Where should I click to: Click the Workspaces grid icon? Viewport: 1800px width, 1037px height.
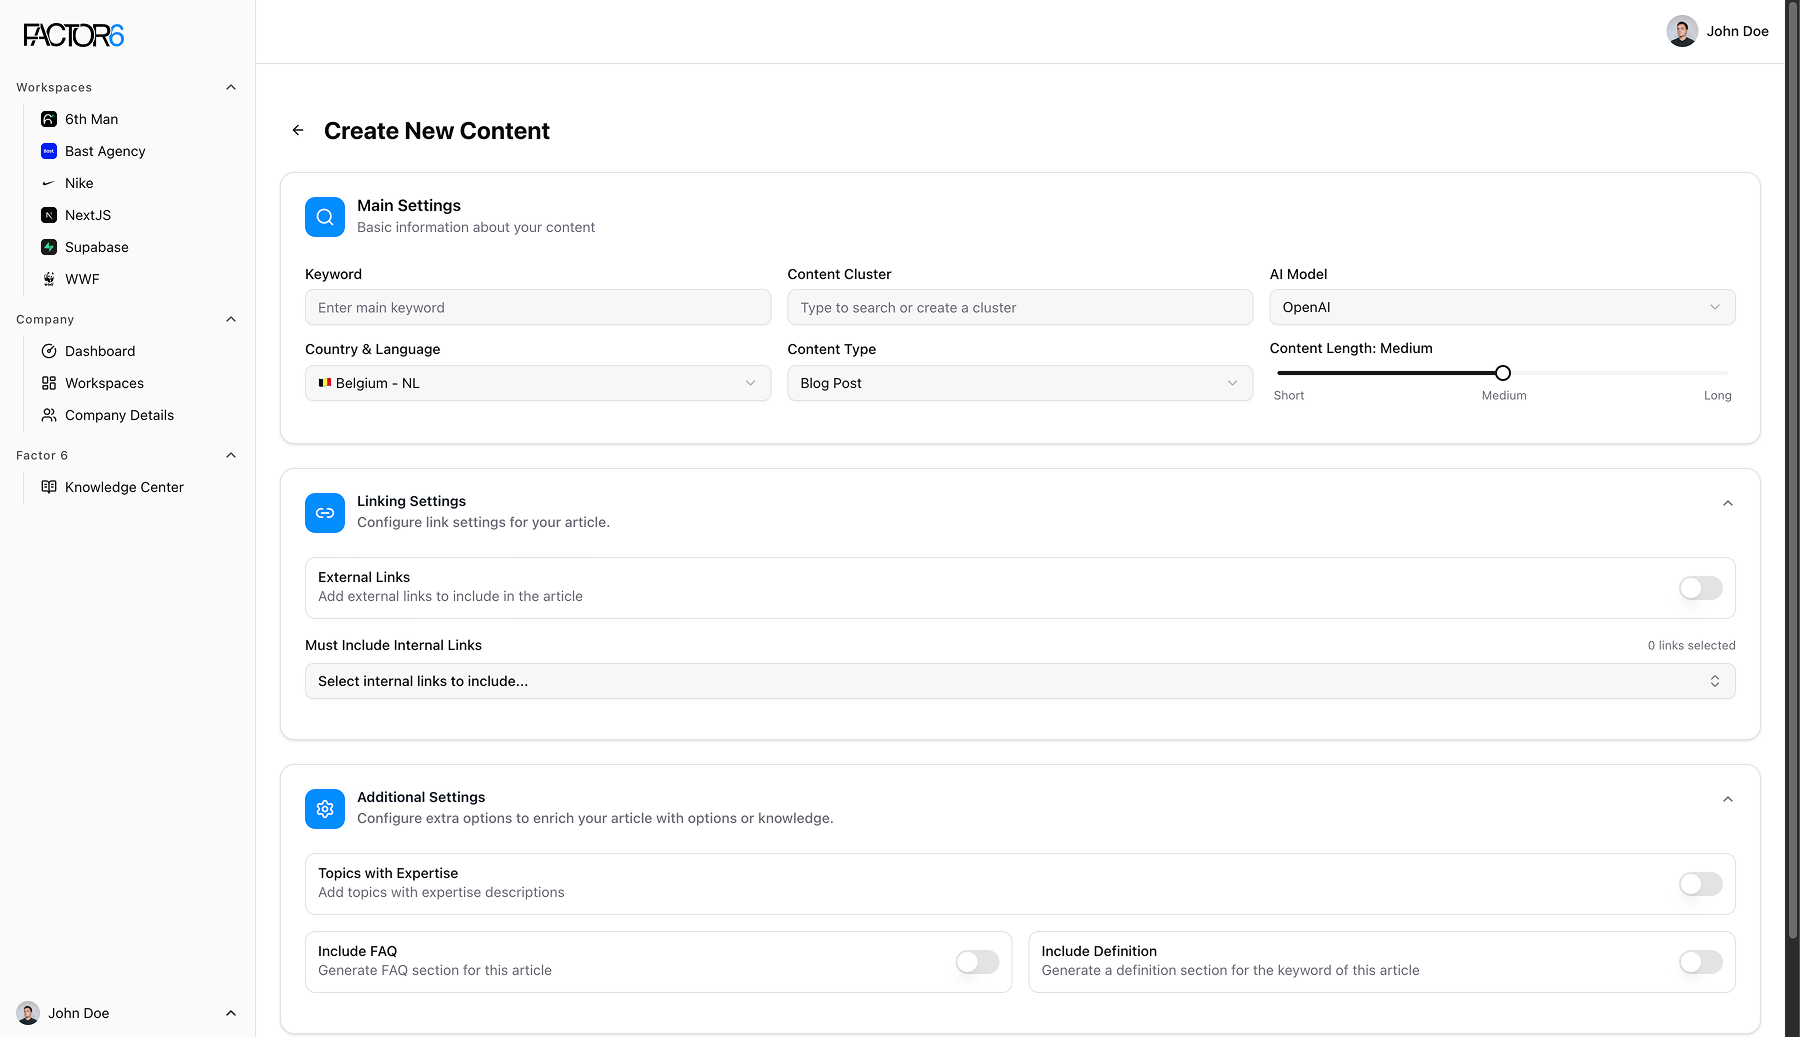click(49, 383)
